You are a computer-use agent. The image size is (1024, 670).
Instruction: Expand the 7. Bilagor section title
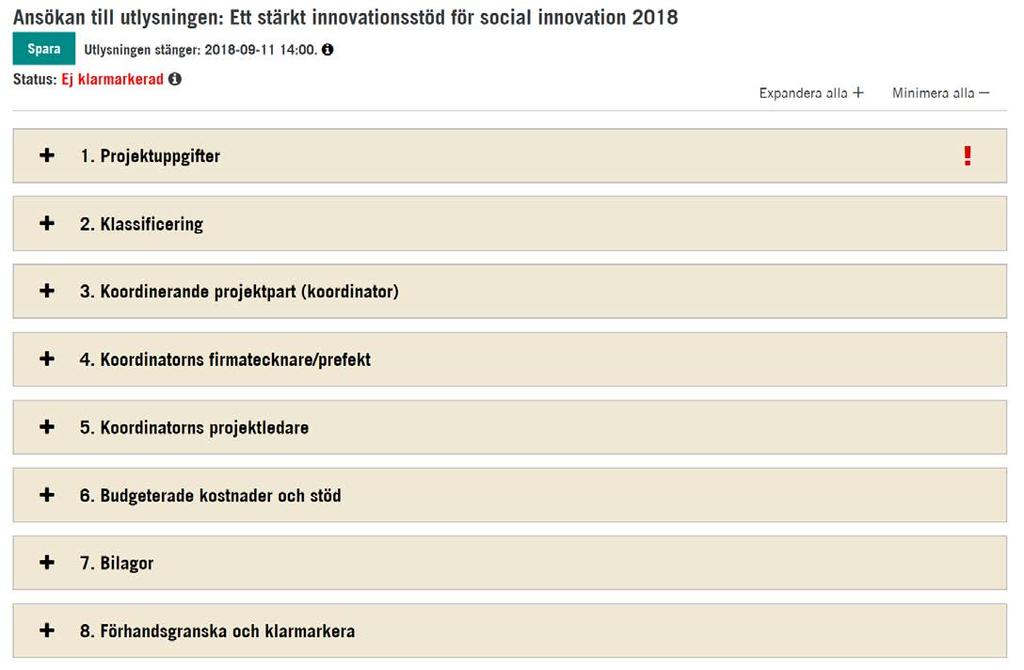tap(117, 564)
